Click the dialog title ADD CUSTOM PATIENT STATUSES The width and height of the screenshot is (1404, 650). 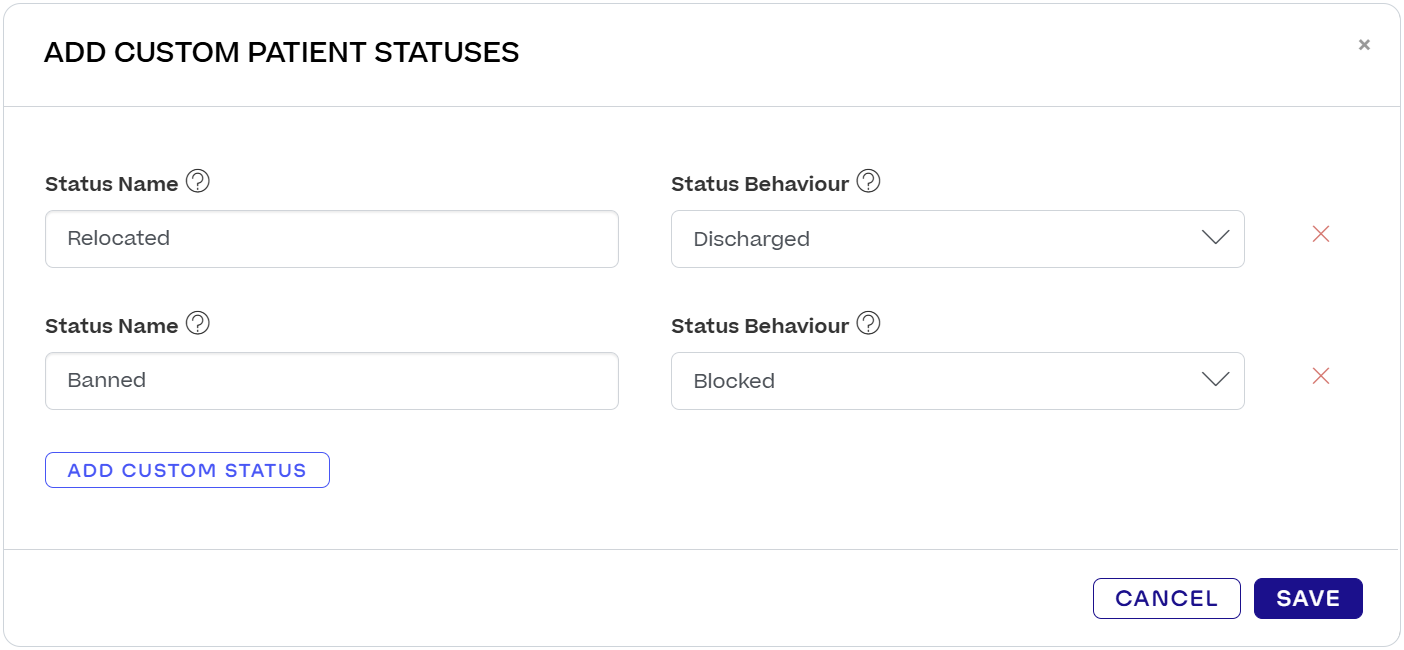pos(281,52)
